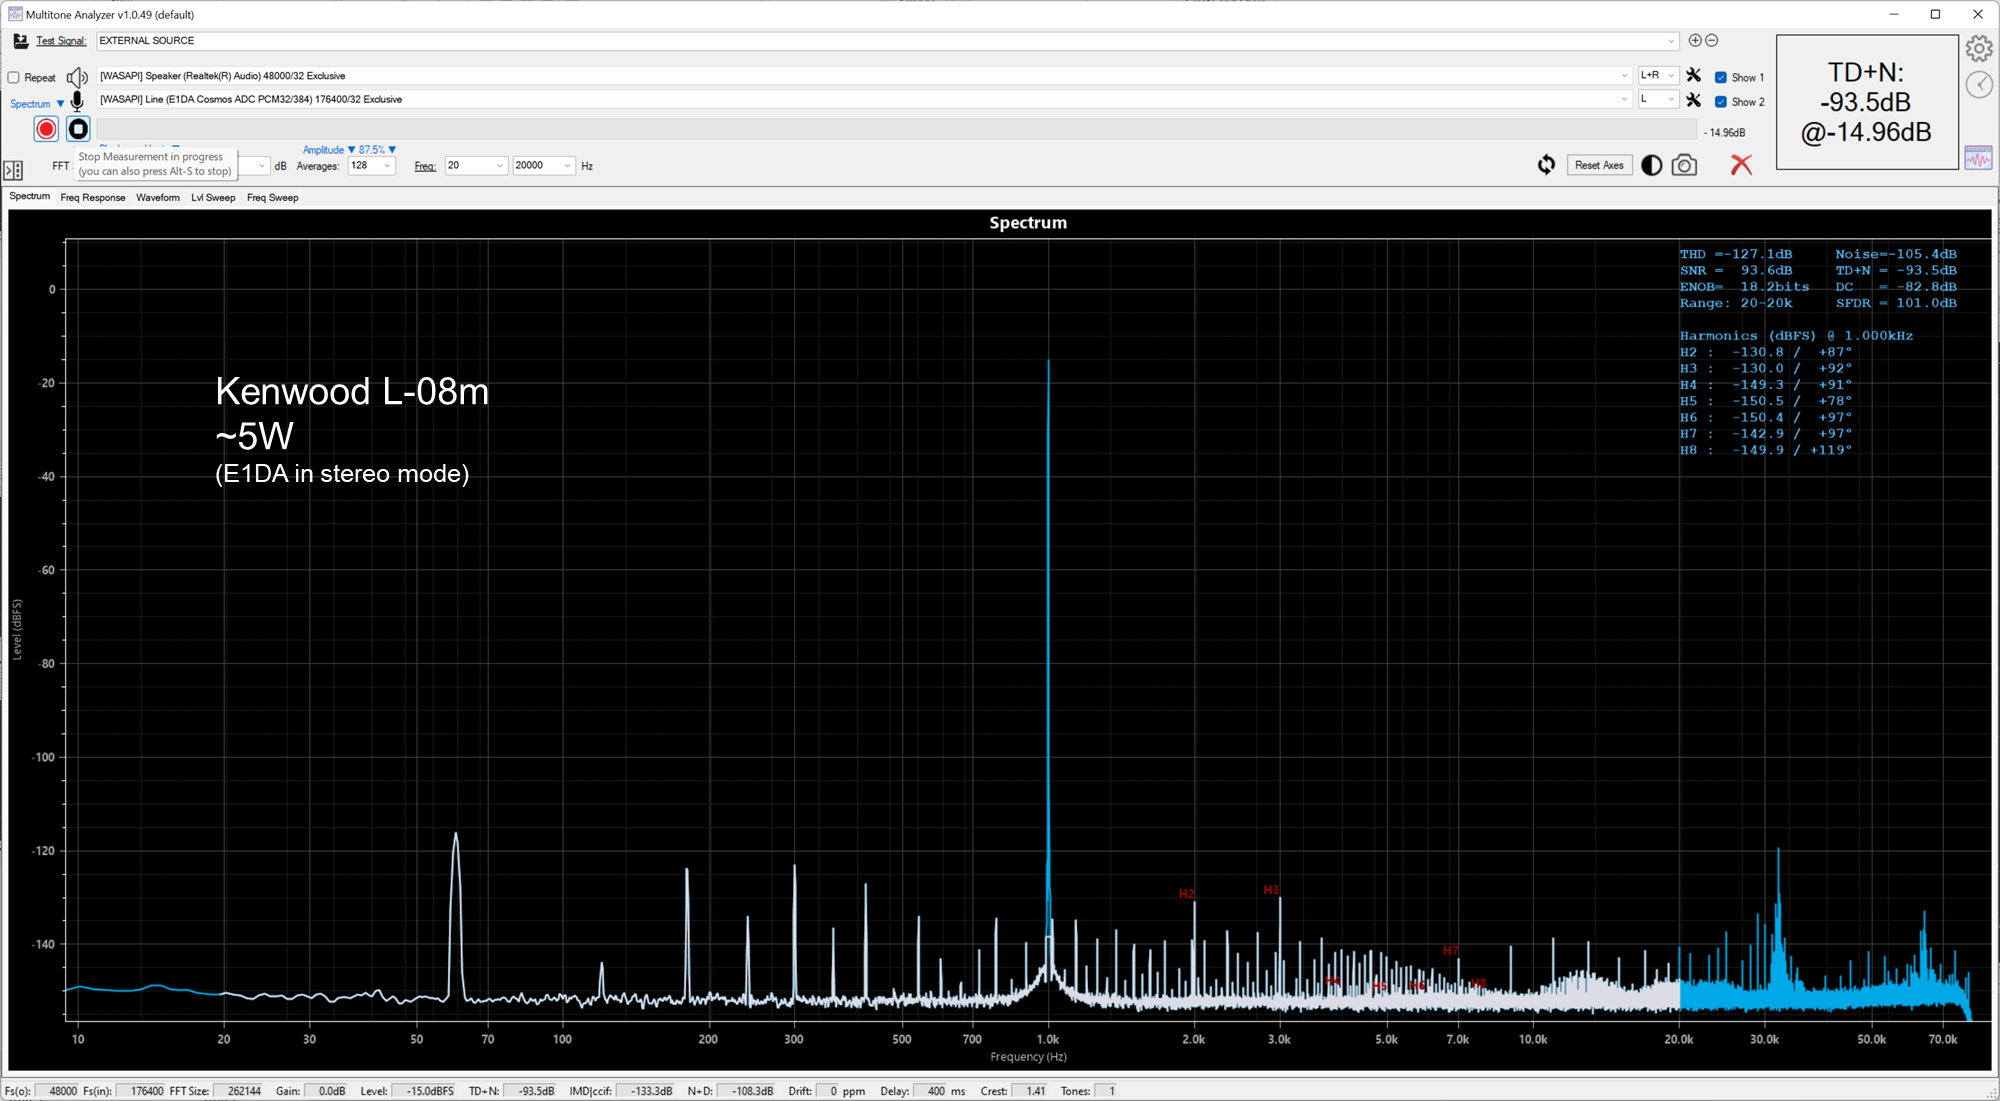Stop the measurement in progress
This screenshot has height=1101, width=2000.
(x=78, y=129)
